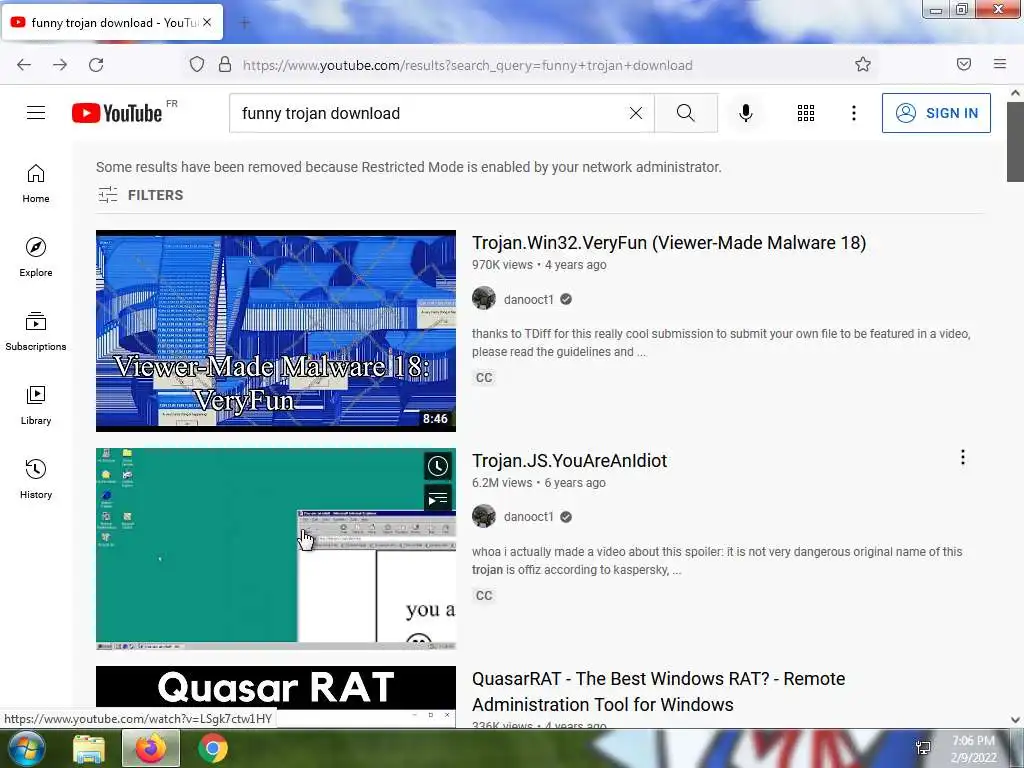This screenshot has height=768, width=1024.
Task: Bookmark this page with the star icon
Action: [863, 65]
